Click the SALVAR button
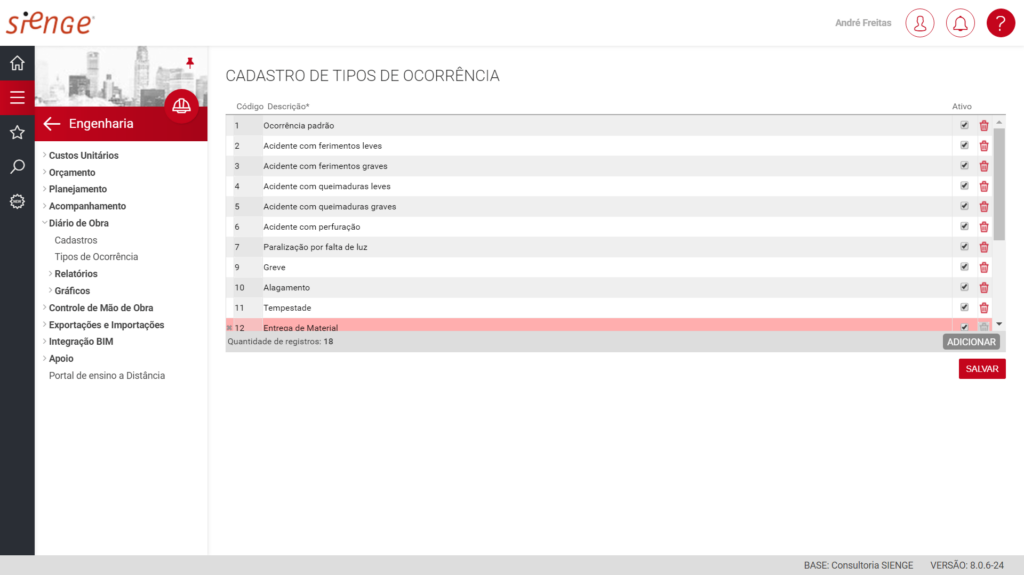The width and height of the screenshot is (1024, 575). (x=981, y=369)
